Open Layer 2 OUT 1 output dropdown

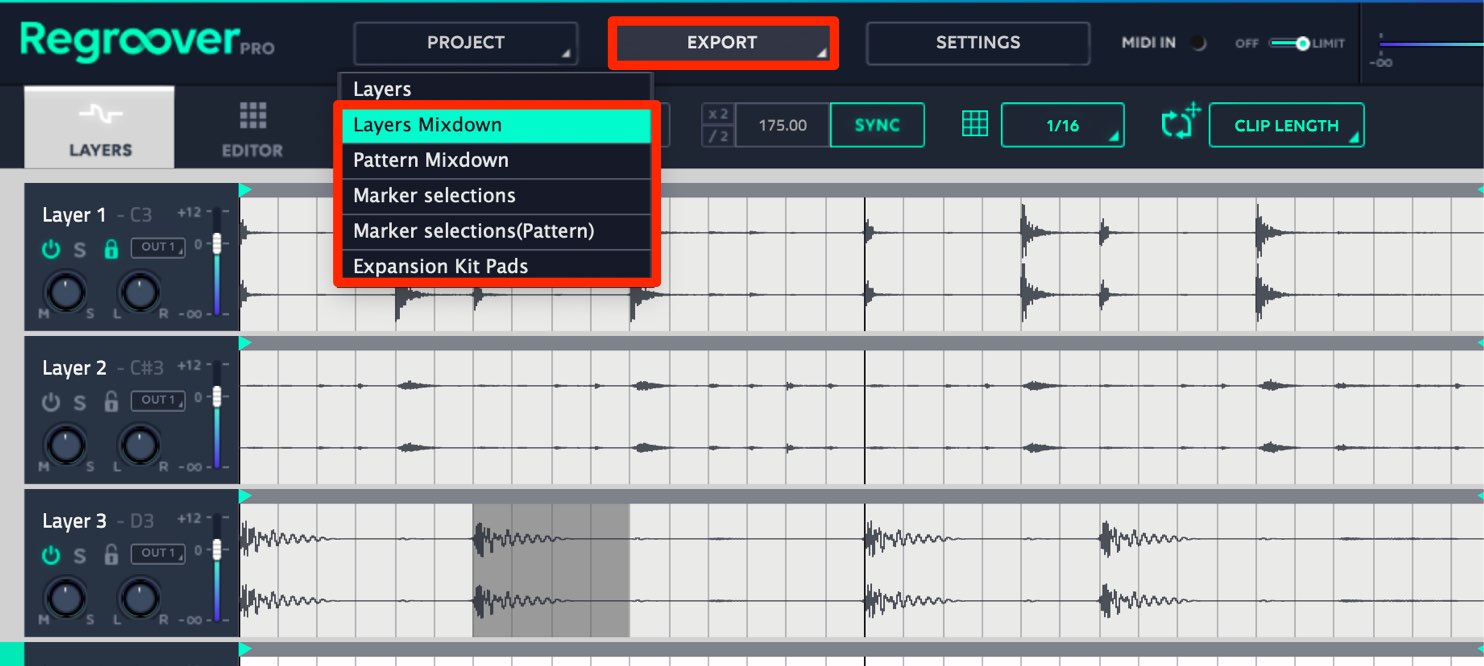157,400
